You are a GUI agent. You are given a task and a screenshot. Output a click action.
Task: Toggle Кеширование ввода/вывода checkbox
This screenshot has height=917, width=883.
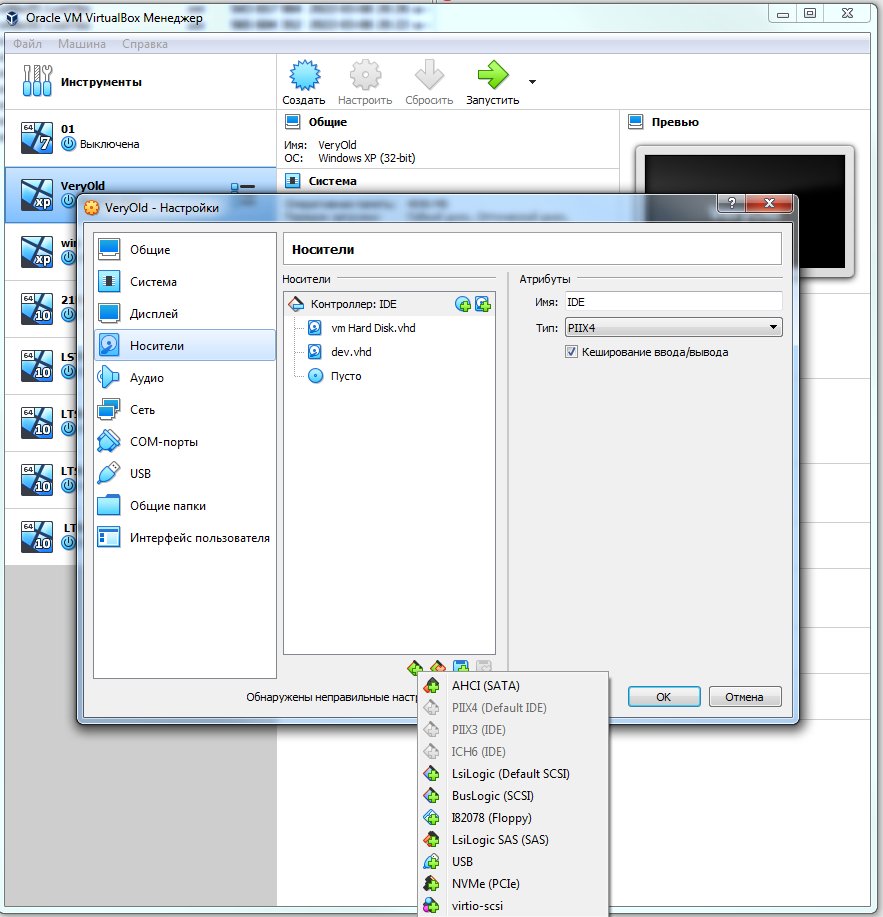click(572, 352)
